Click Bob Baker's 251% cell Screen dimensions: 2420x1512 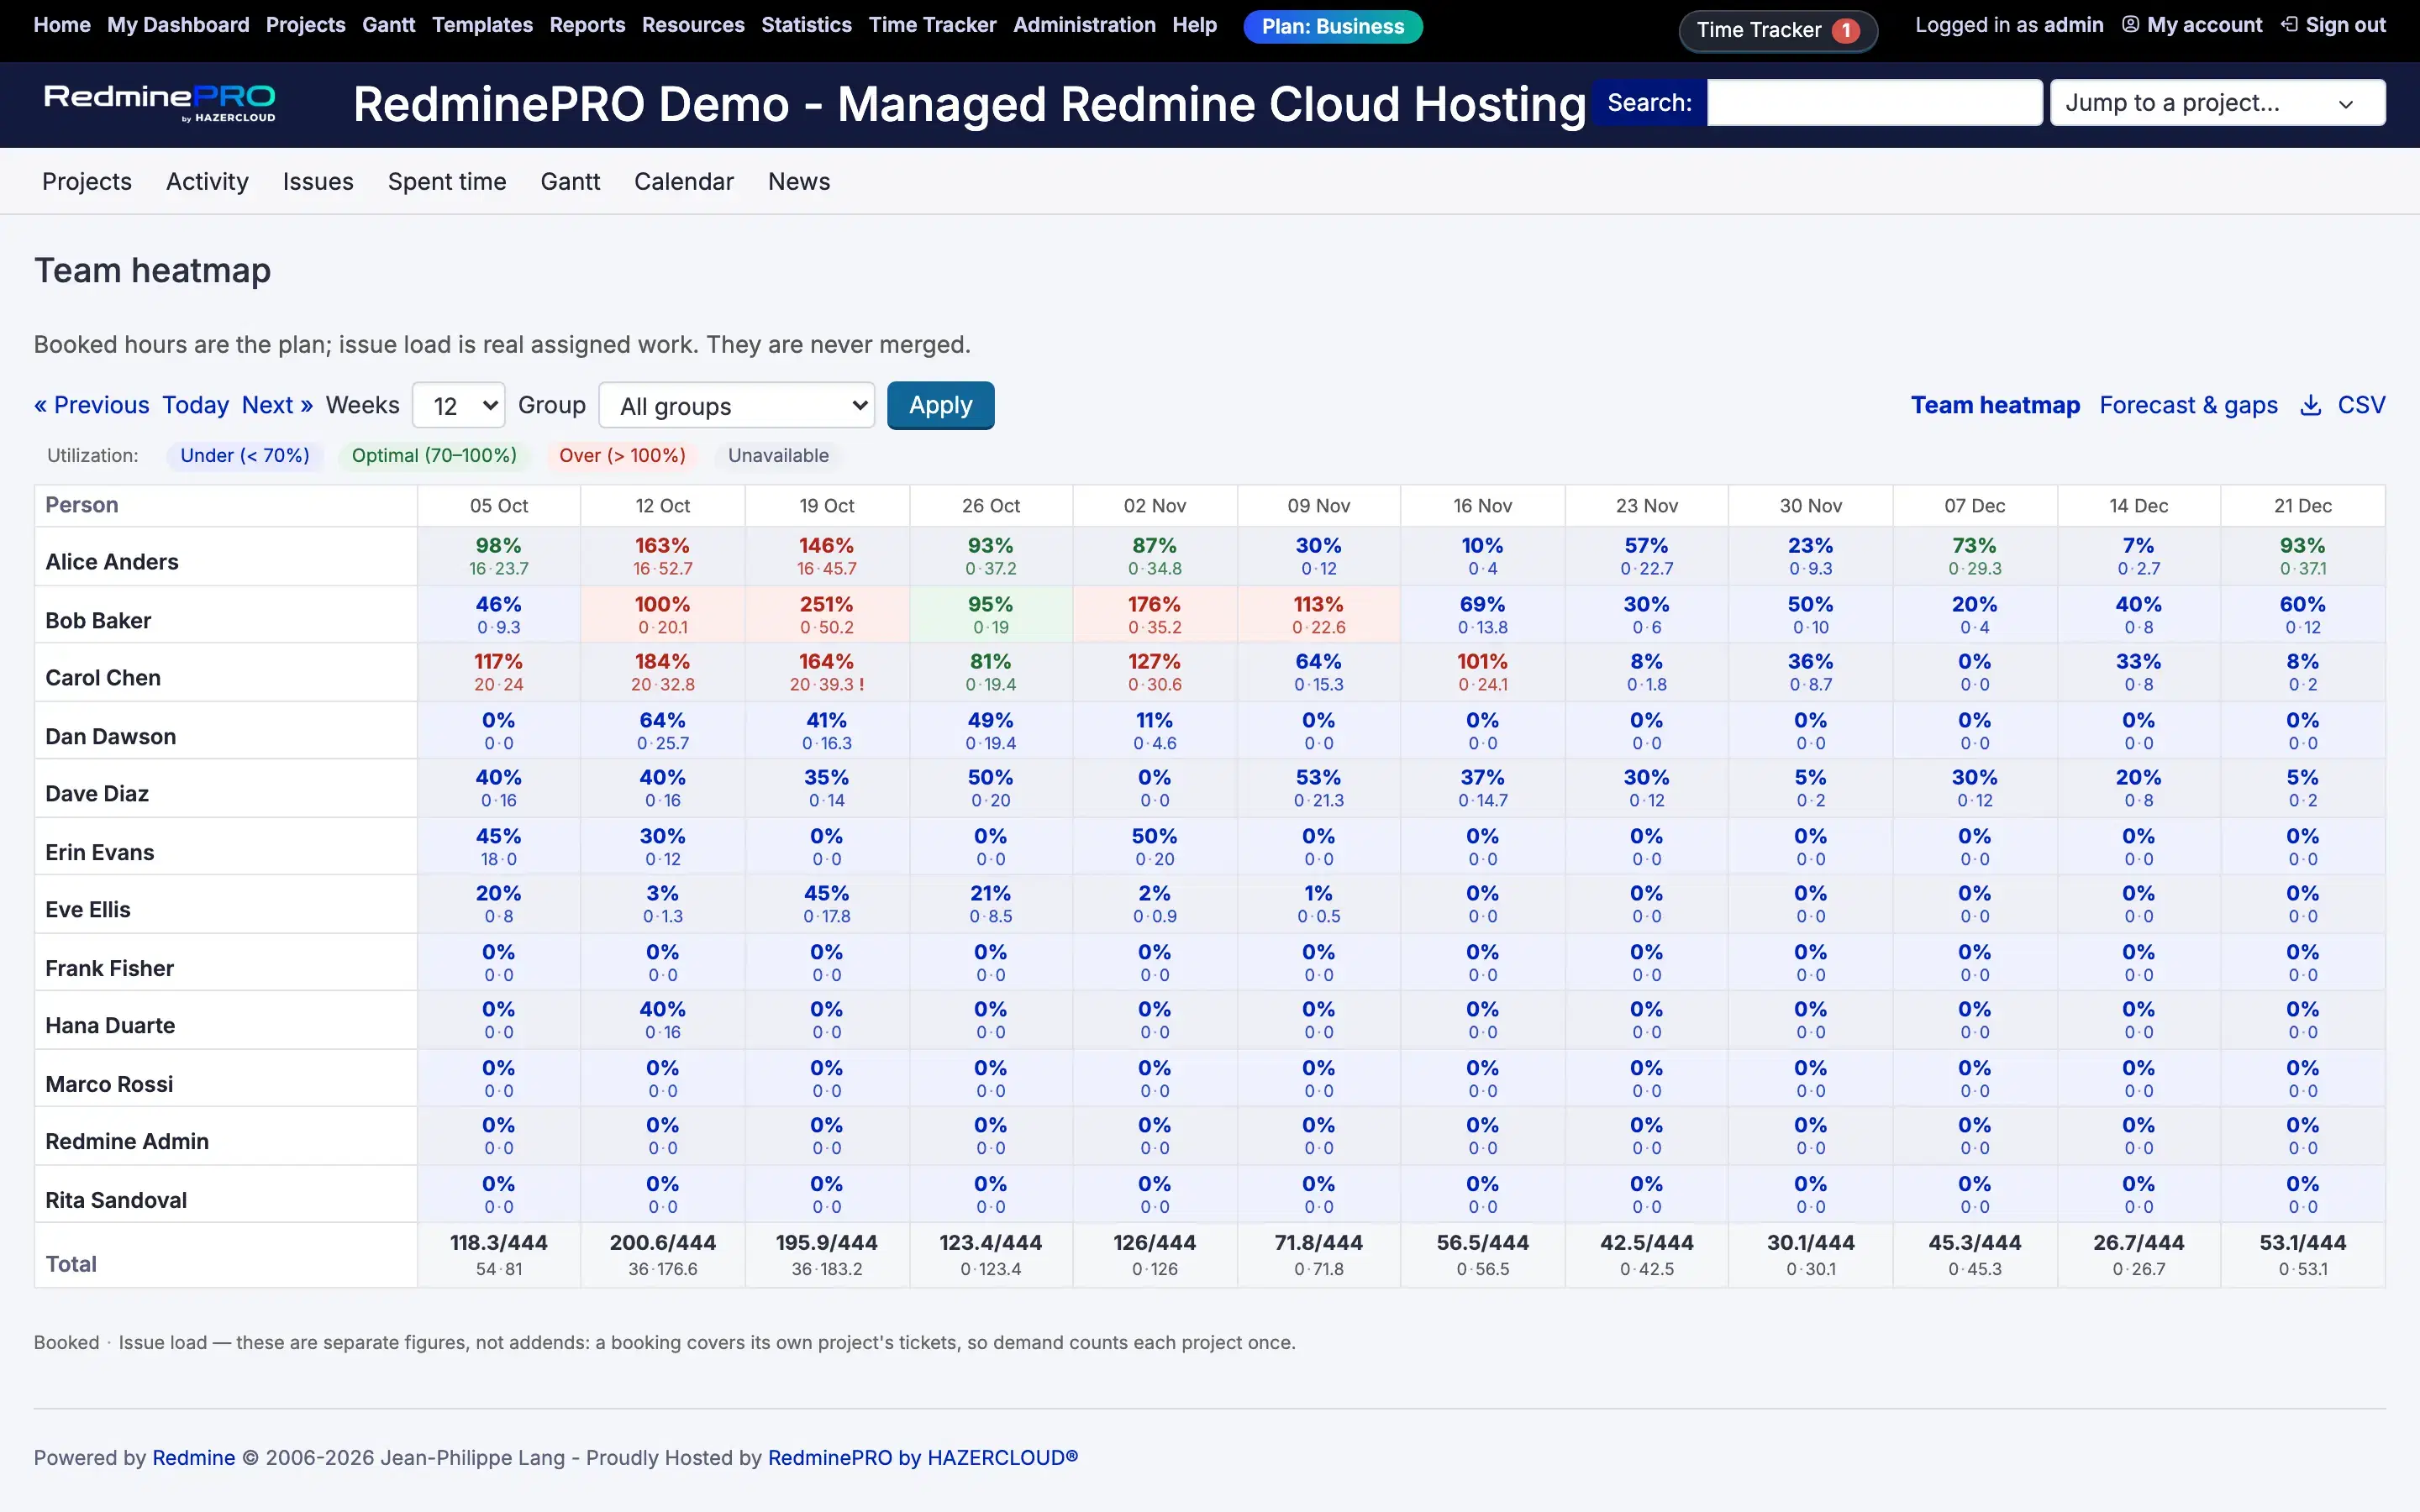click(x=827, y=614)
